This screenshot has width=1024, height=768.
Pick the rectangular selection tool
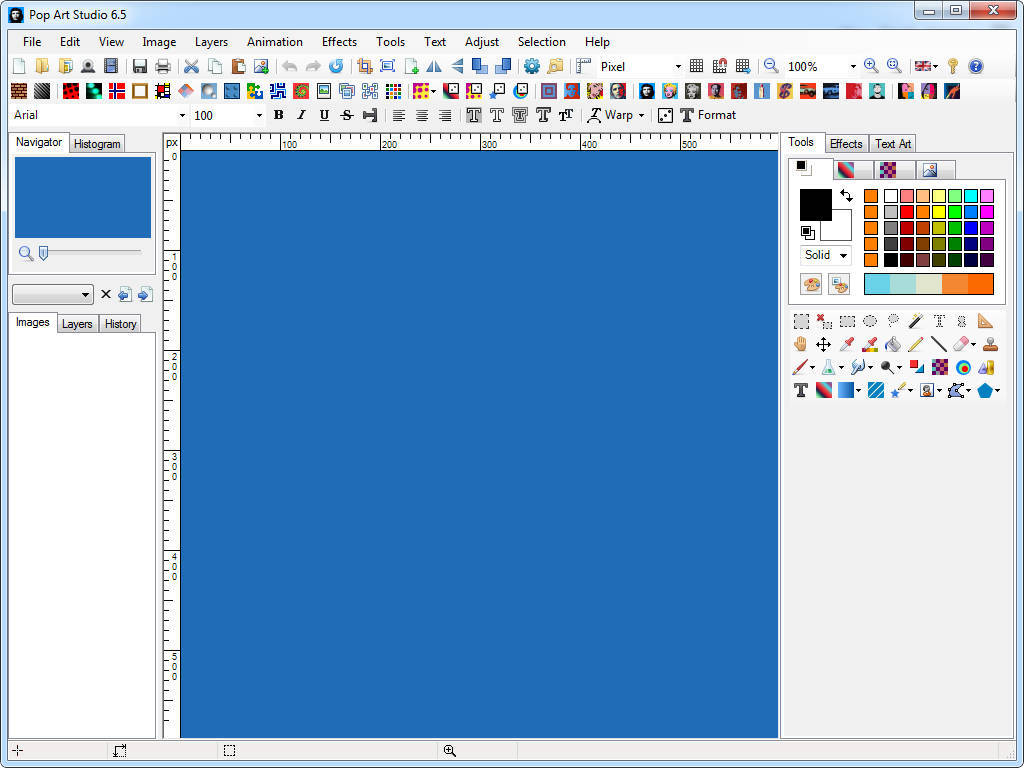point(800,321)
